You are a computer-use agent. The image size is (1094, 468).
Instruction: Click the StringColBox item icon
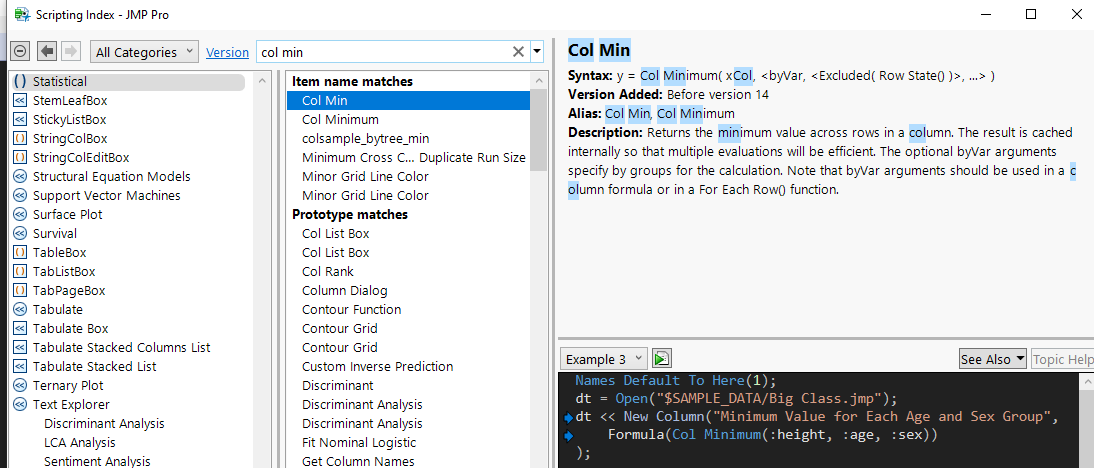[20, 138]
